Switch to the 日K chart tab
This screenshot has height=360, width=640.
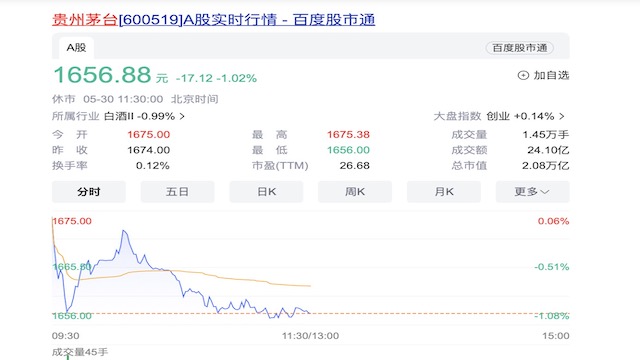pyautogui.click(x=266, y=192)
